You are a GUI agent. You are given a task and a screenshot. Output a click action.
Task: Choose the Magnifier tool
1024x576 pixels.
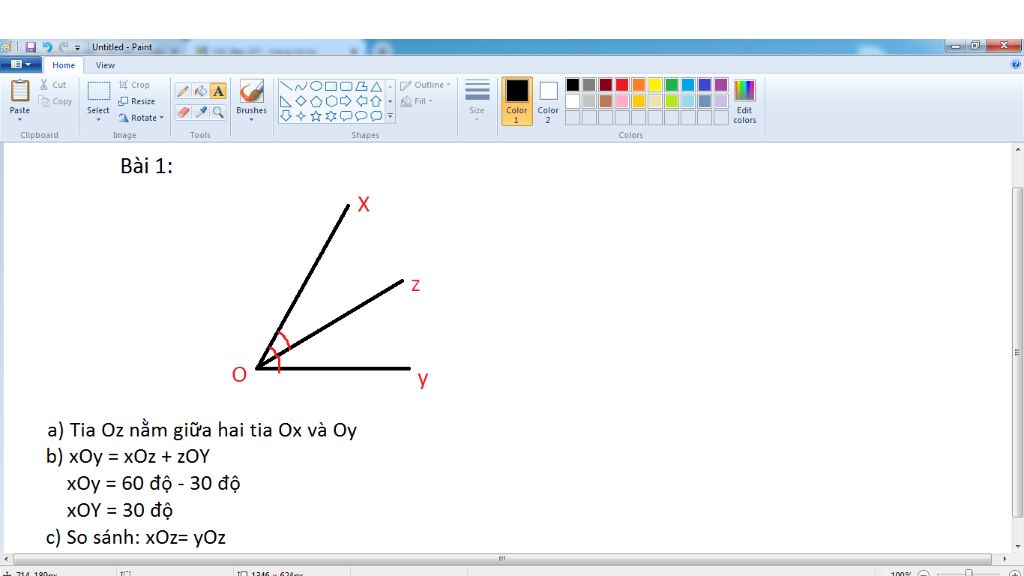click(218, 112)
